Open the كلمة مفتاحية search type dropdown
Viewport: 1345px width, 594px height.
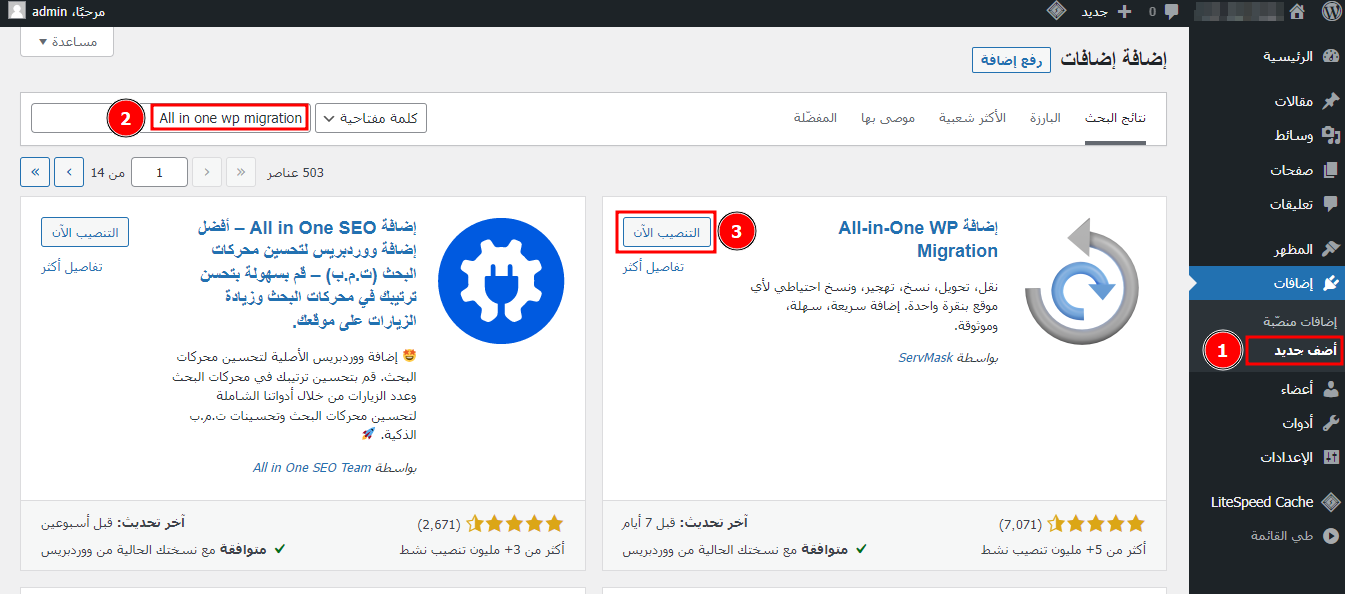click(x=371, y=118)
